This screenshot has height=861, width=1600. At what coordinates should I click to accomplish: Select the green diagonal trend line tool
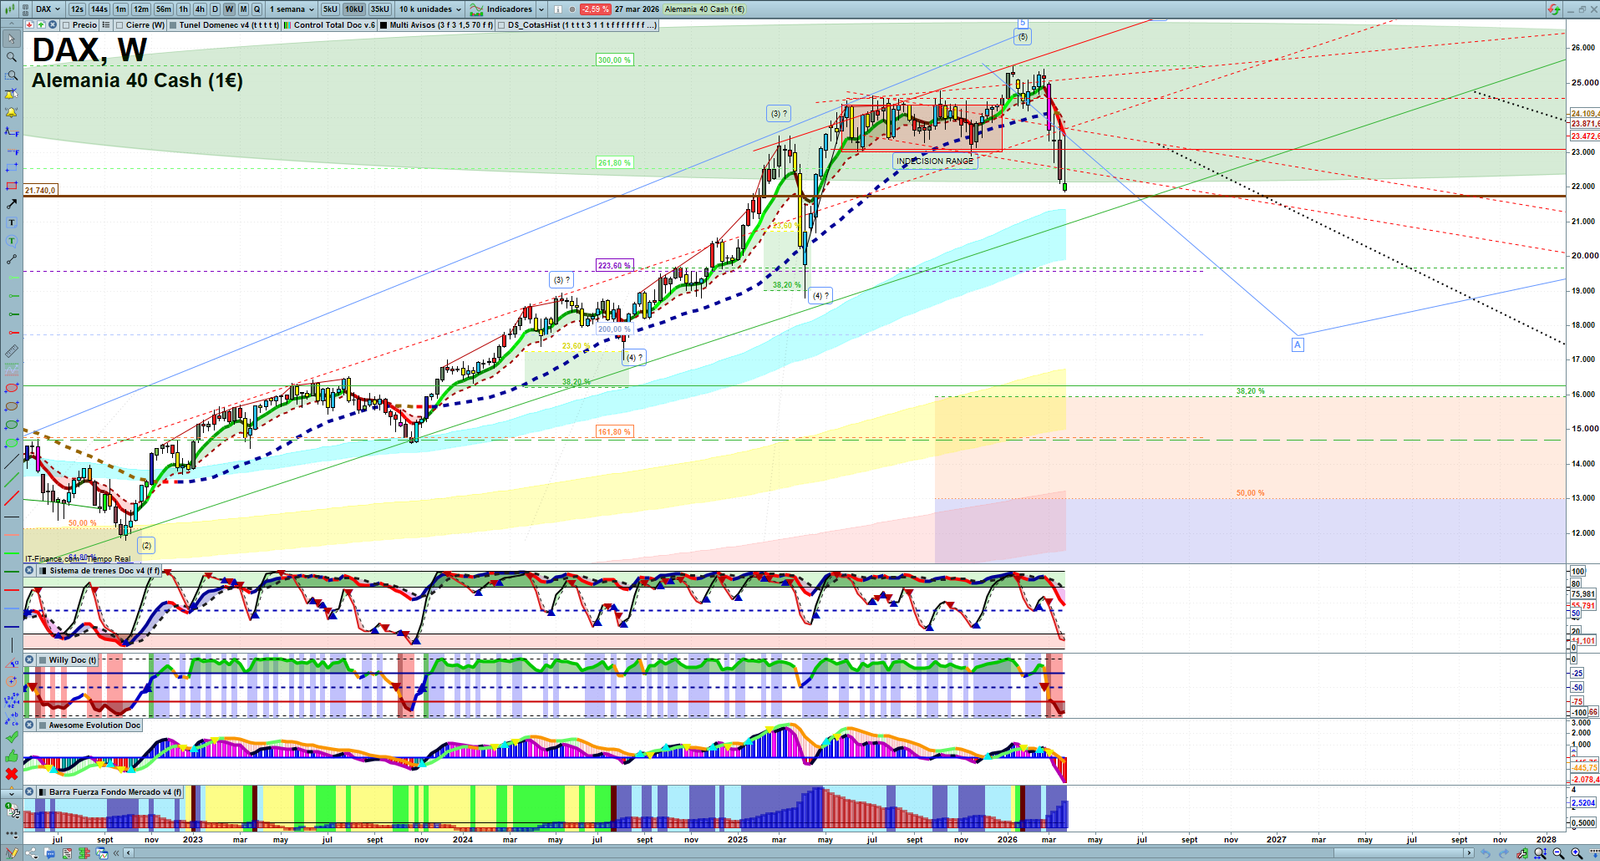tap(11, 480)
